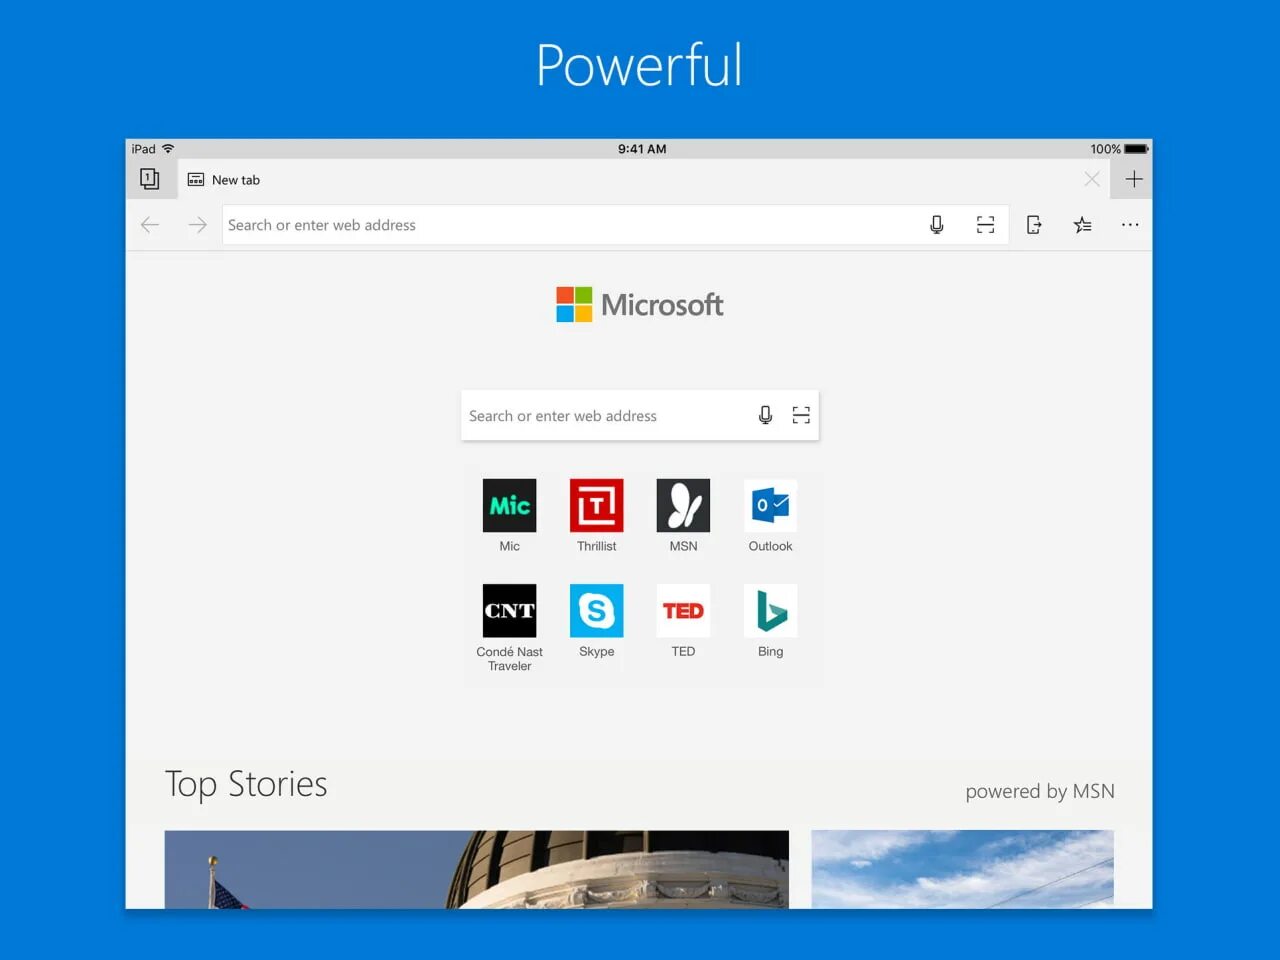Open the tab switcher showing one tab
1280x960 pixels.
(x=150, y=178)
